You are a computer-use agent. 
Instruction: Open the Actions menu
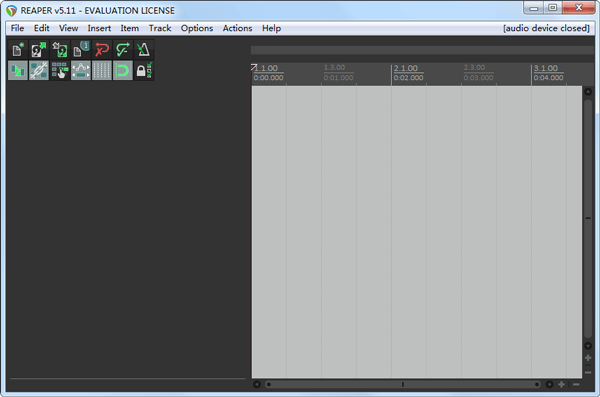[x=237, y=28]
